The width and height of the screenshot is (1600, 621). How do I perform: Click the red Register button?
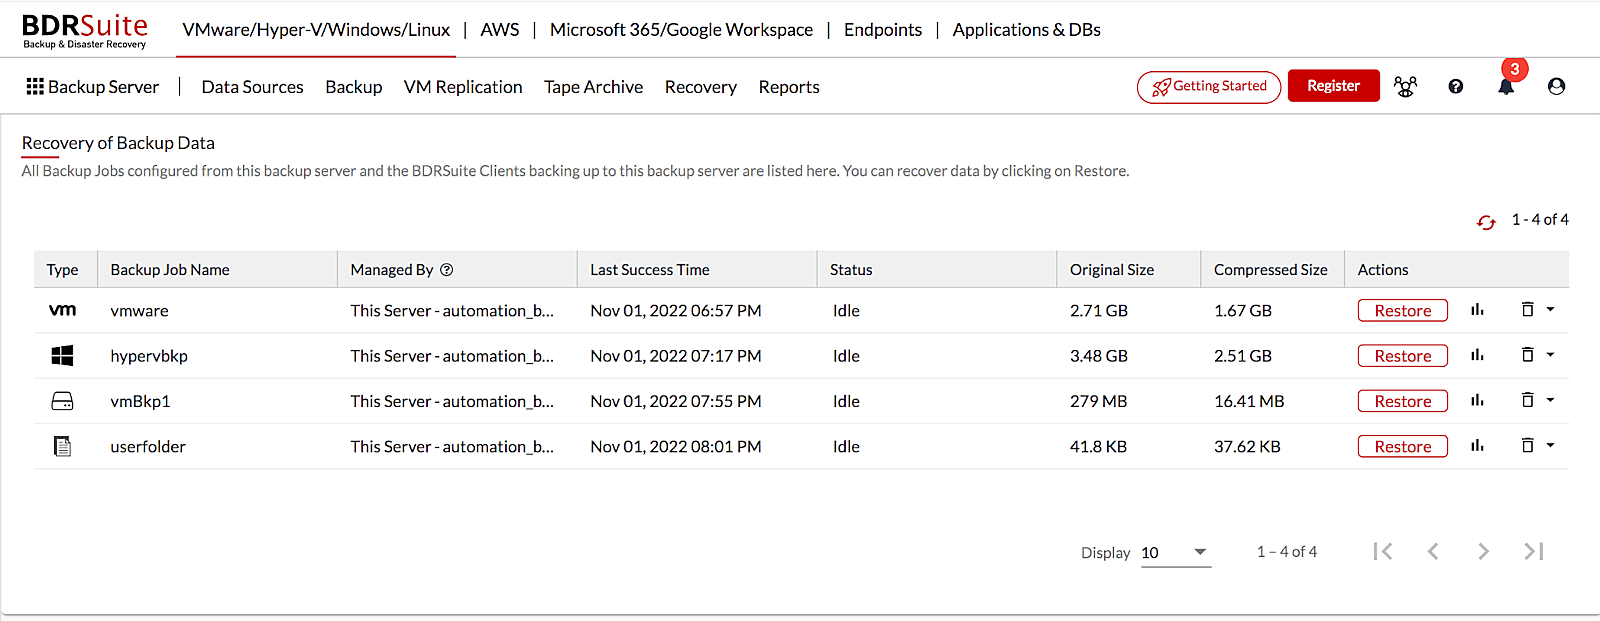[x=1334, y=86]
